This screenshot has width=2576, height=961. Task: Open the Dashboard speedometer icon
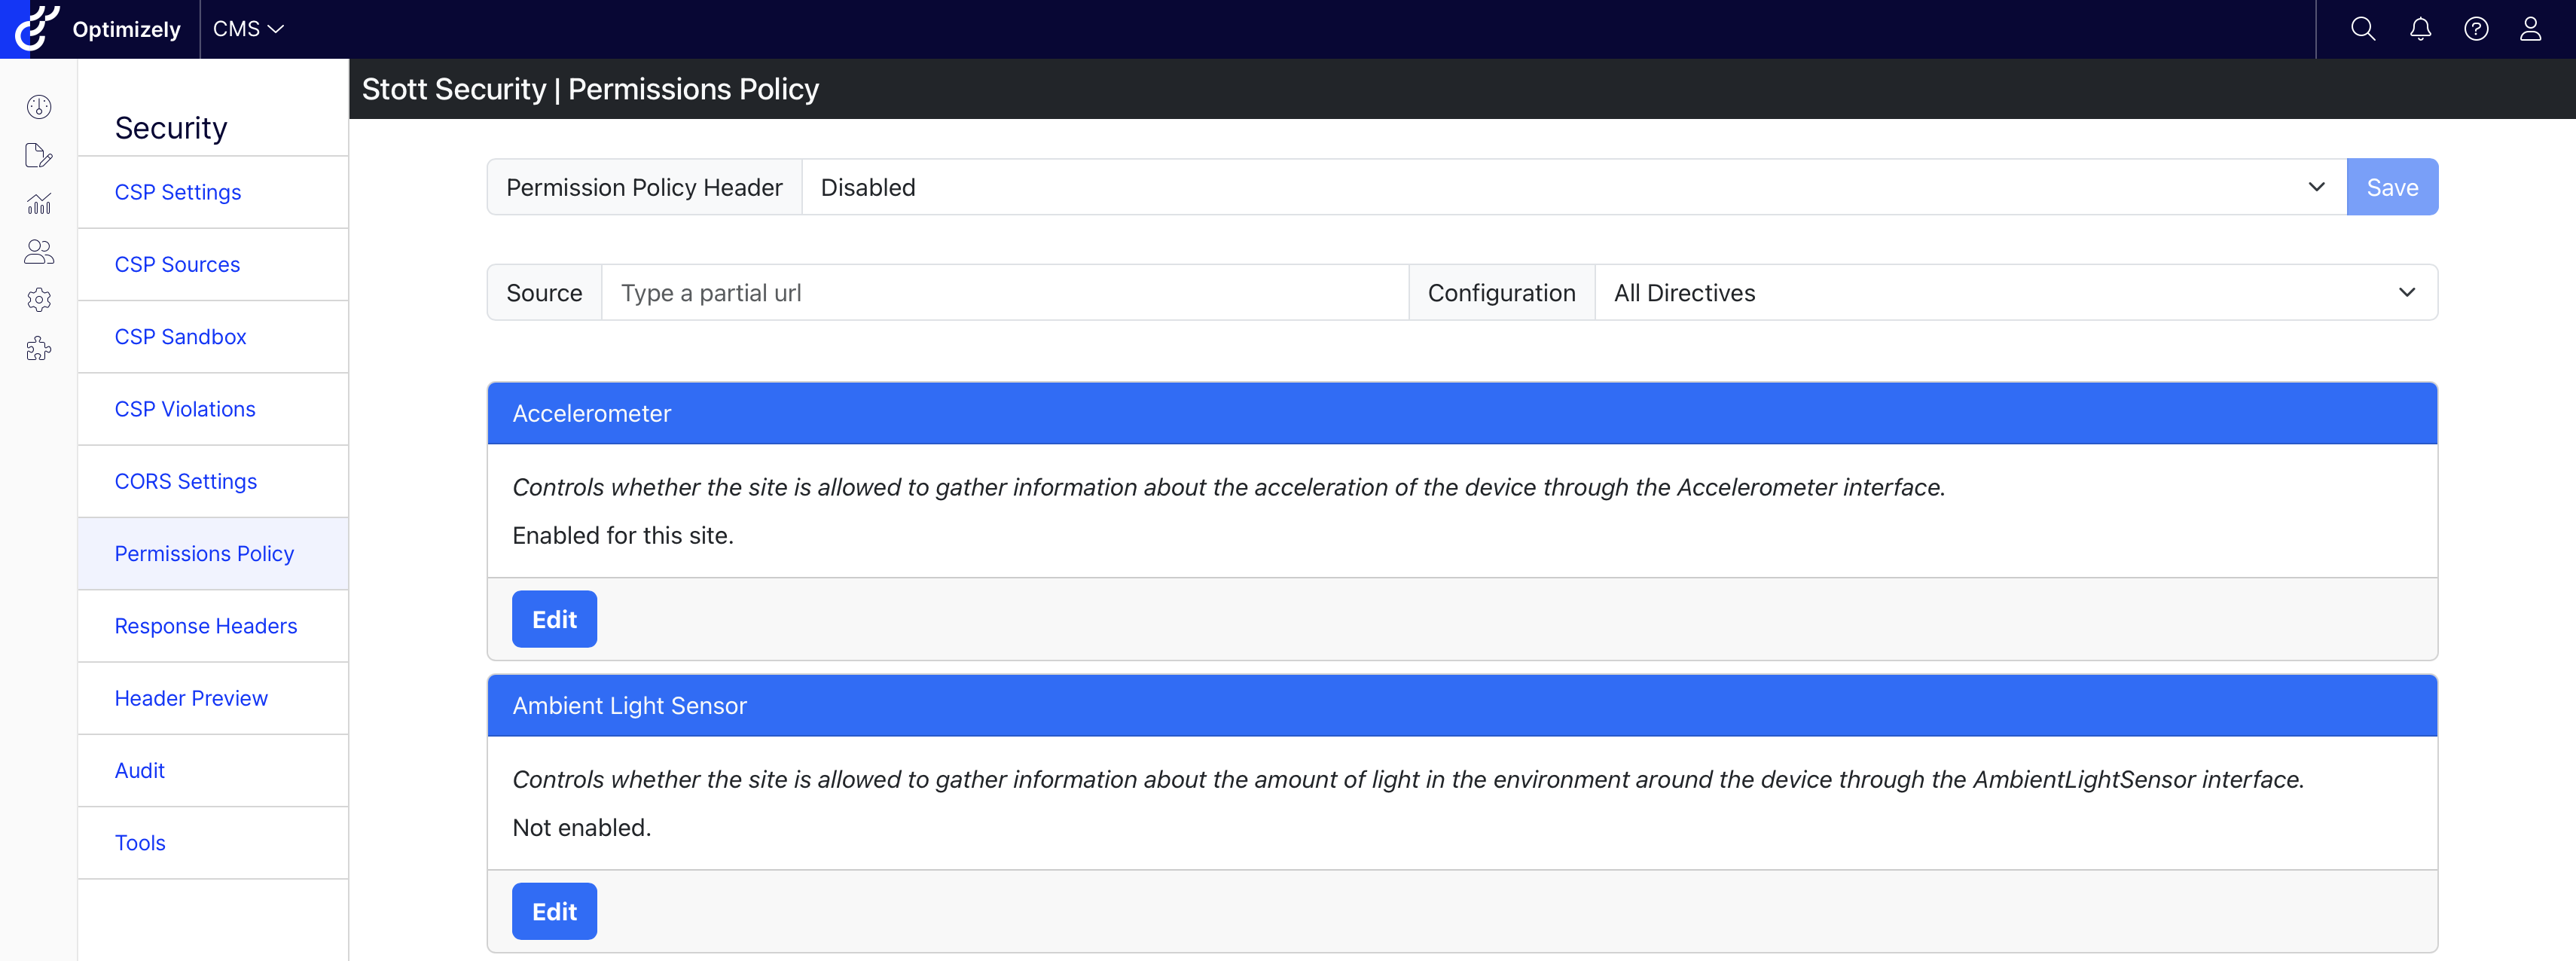click(38, 106)
